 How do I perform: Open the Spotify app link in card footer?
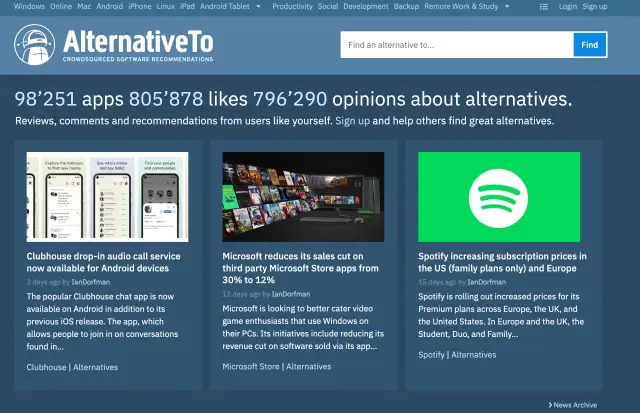[x=431, y=355]
